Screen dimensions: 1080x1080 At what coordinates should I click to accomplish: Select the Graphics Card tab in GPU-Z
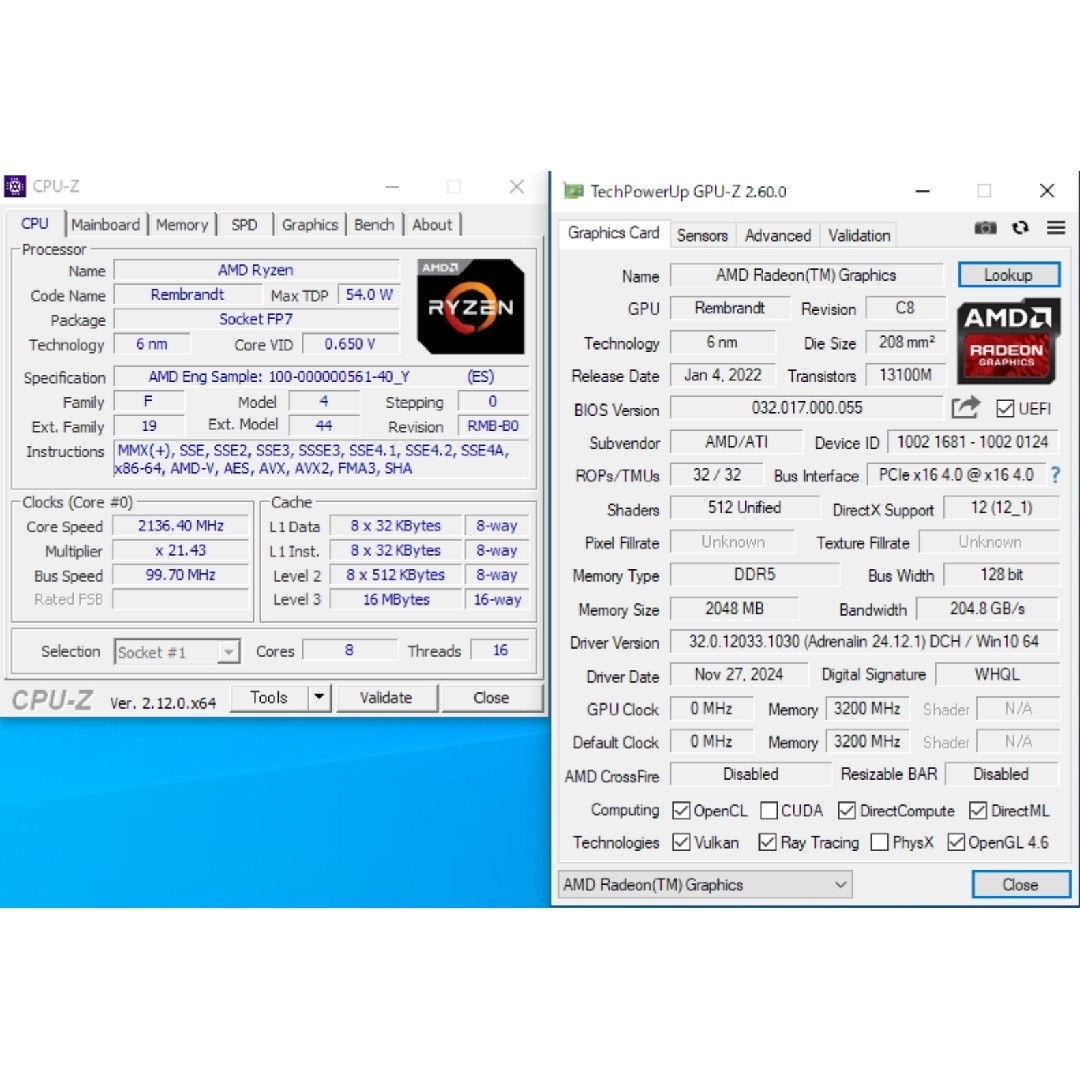click(613, 233)
